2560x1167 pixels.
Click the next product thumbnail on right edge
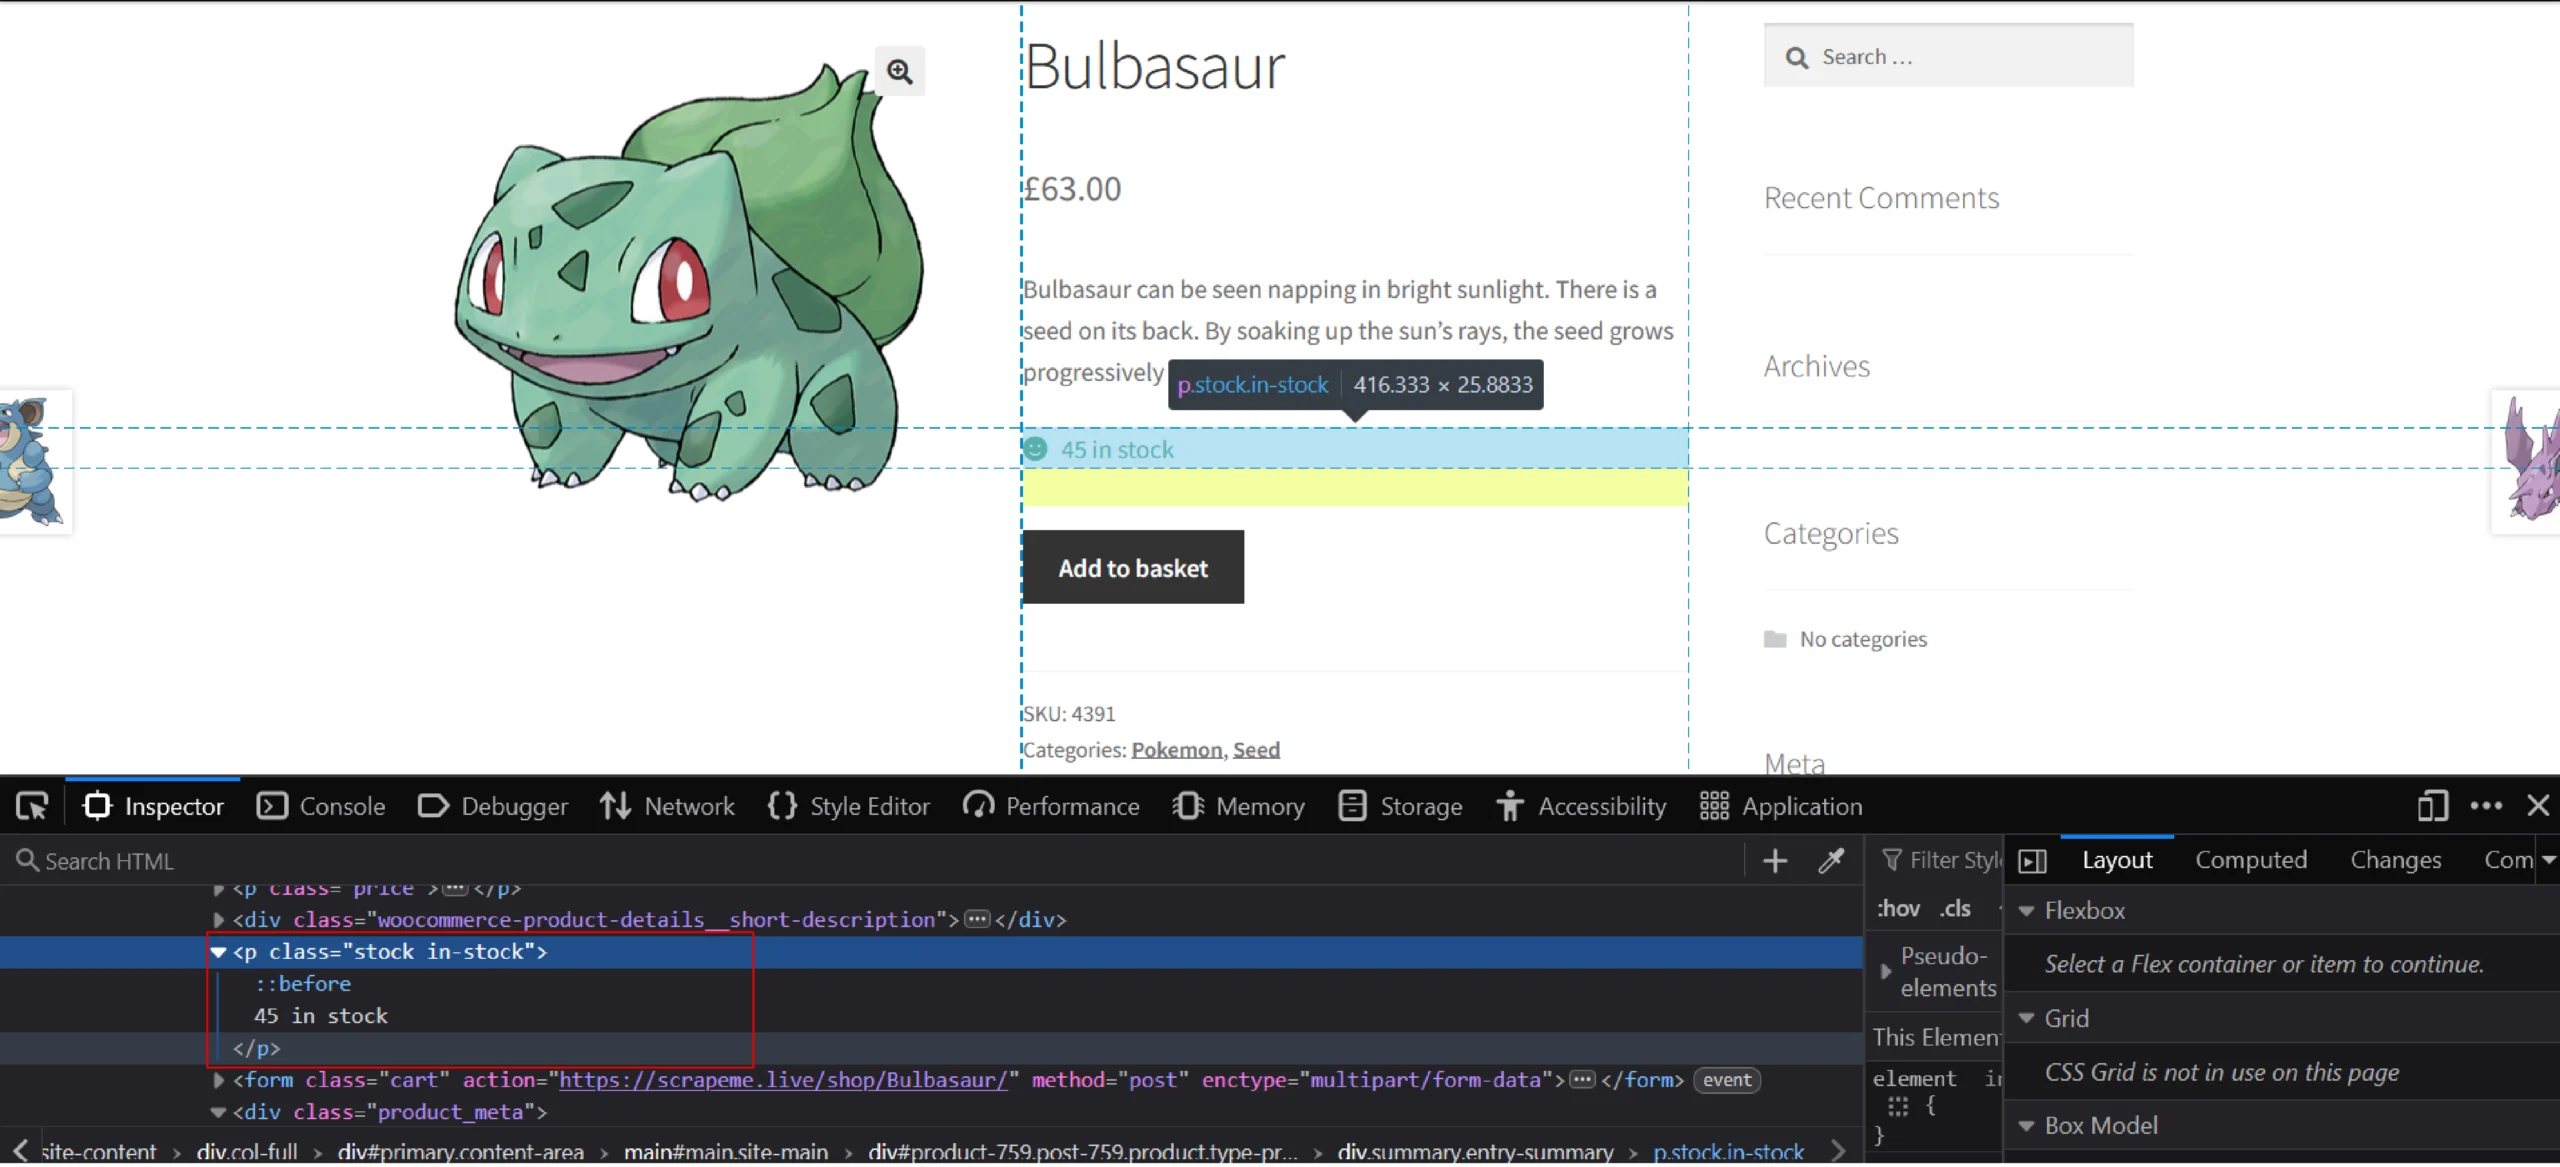click(x=2527, y=461)
